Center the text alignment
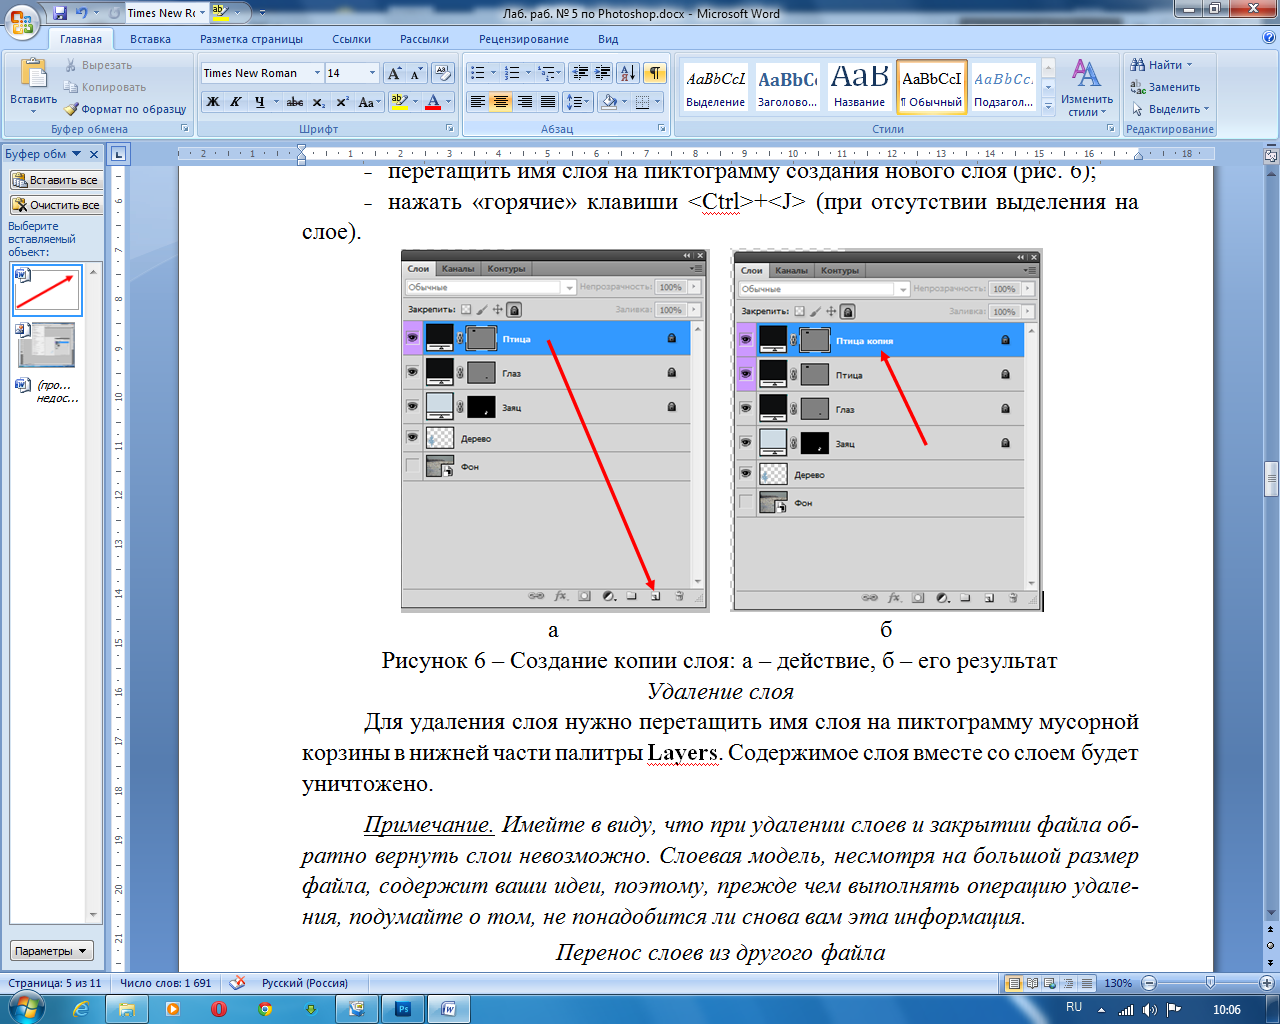 pos(501,102)
